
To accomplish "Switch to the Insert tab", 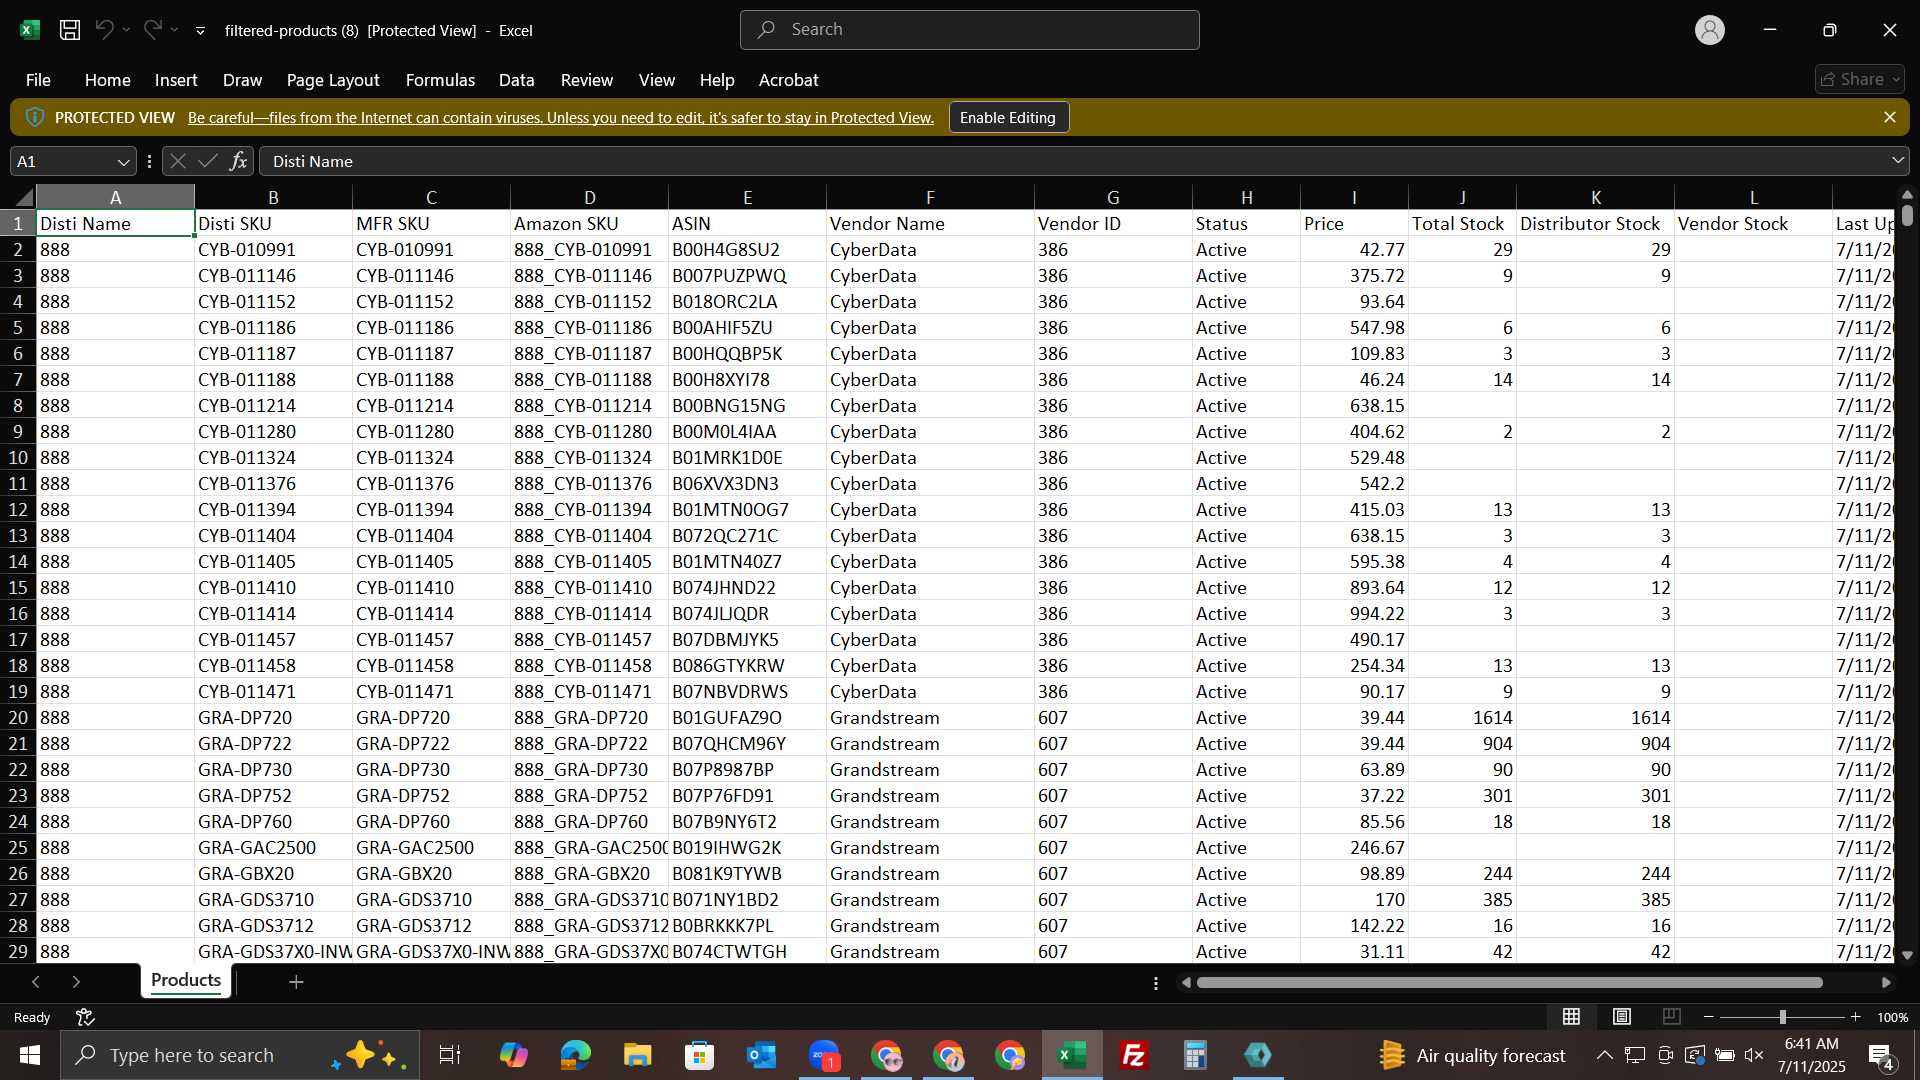I will pos(176,80).
